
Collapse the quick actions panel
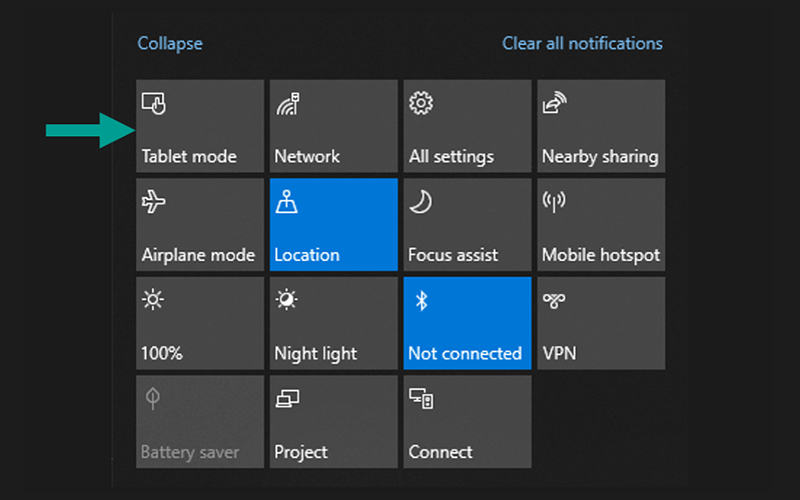[170, 43]
